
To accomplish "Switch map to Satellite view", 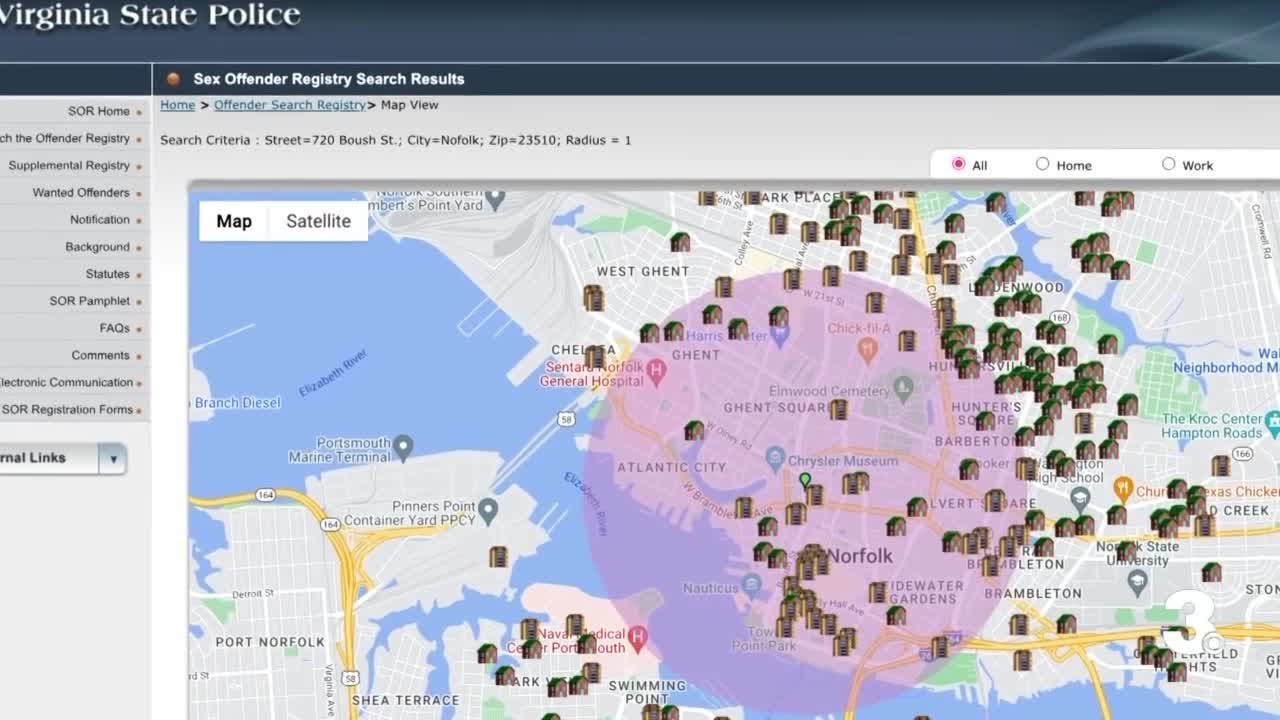I will (318, 221).
